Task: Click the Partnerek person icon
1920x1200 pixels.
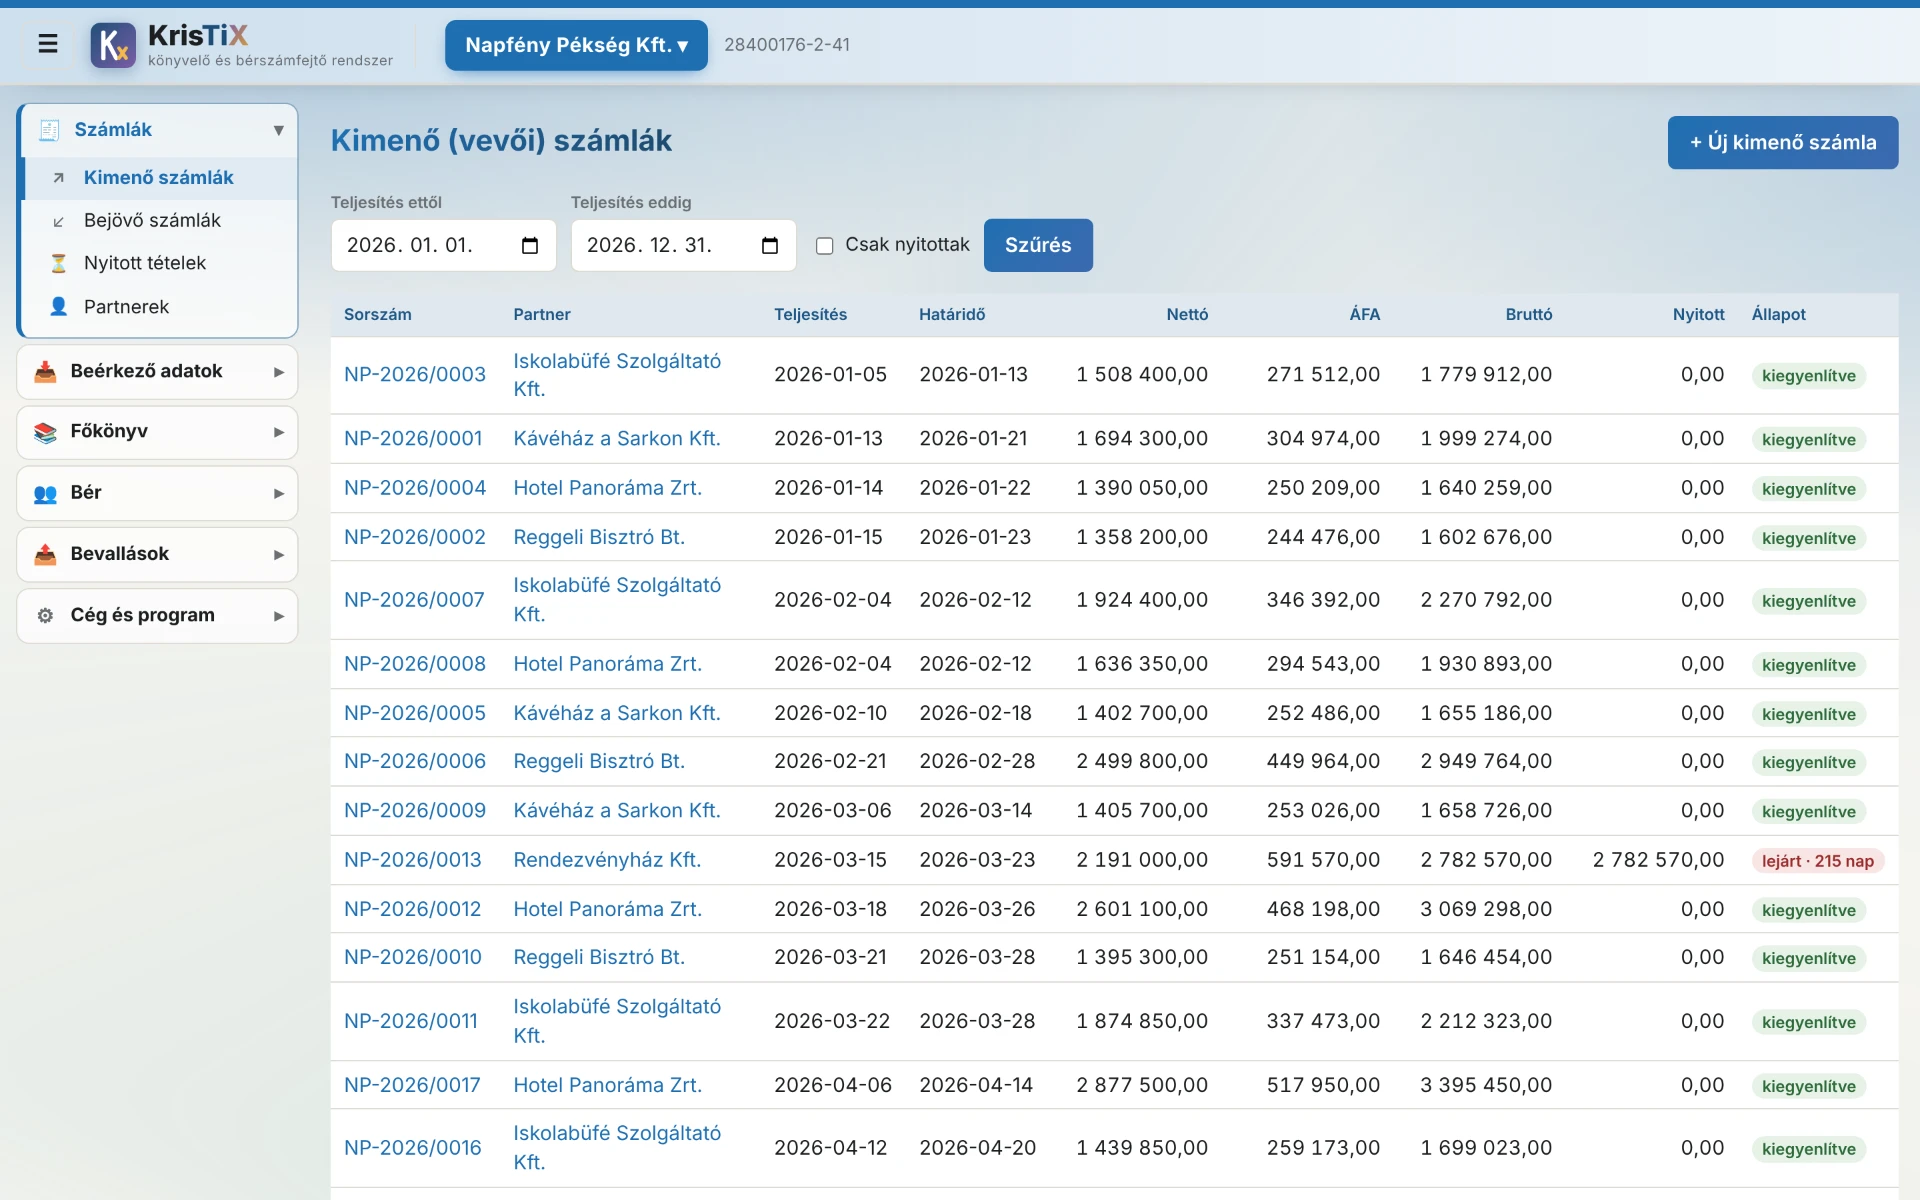Action: (x=58, y=306)
